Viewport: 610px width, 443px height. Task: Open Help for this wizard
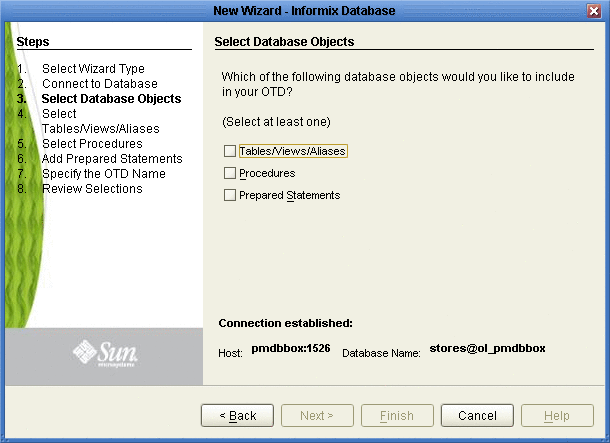[x=557, y=415]
